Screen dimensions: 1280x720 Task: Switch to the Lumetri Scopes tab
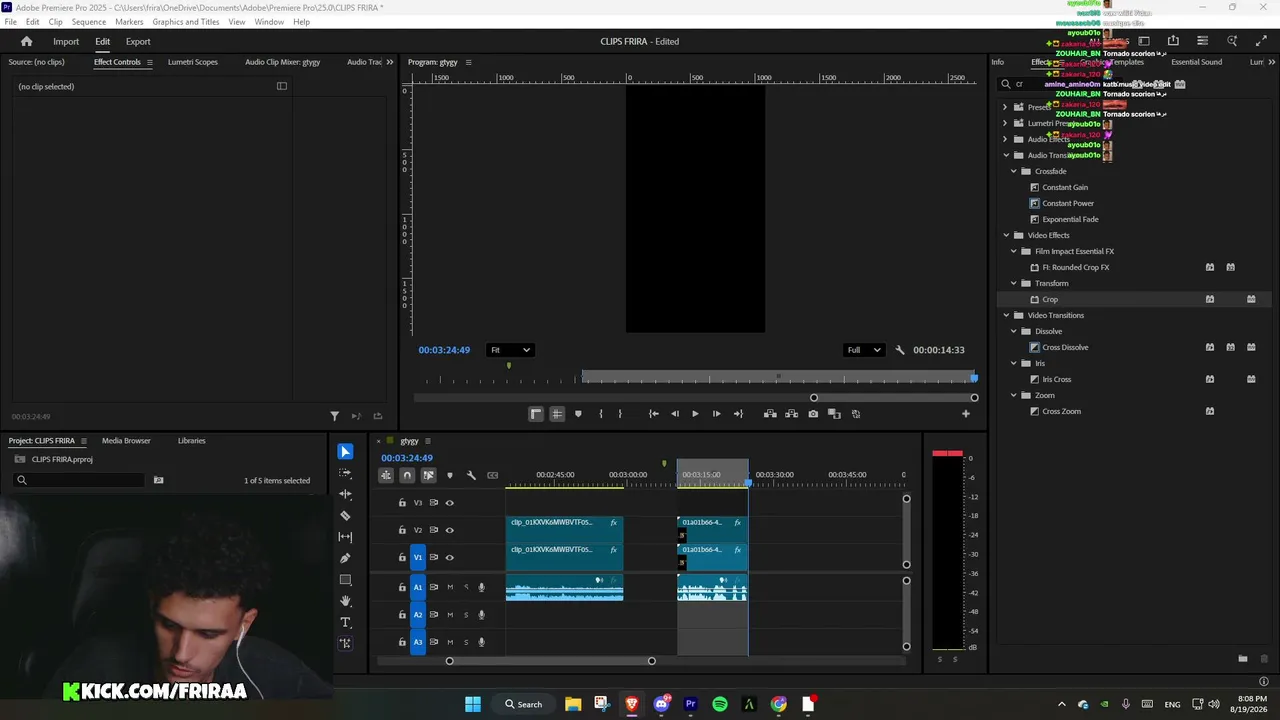[x=193, y=62]
